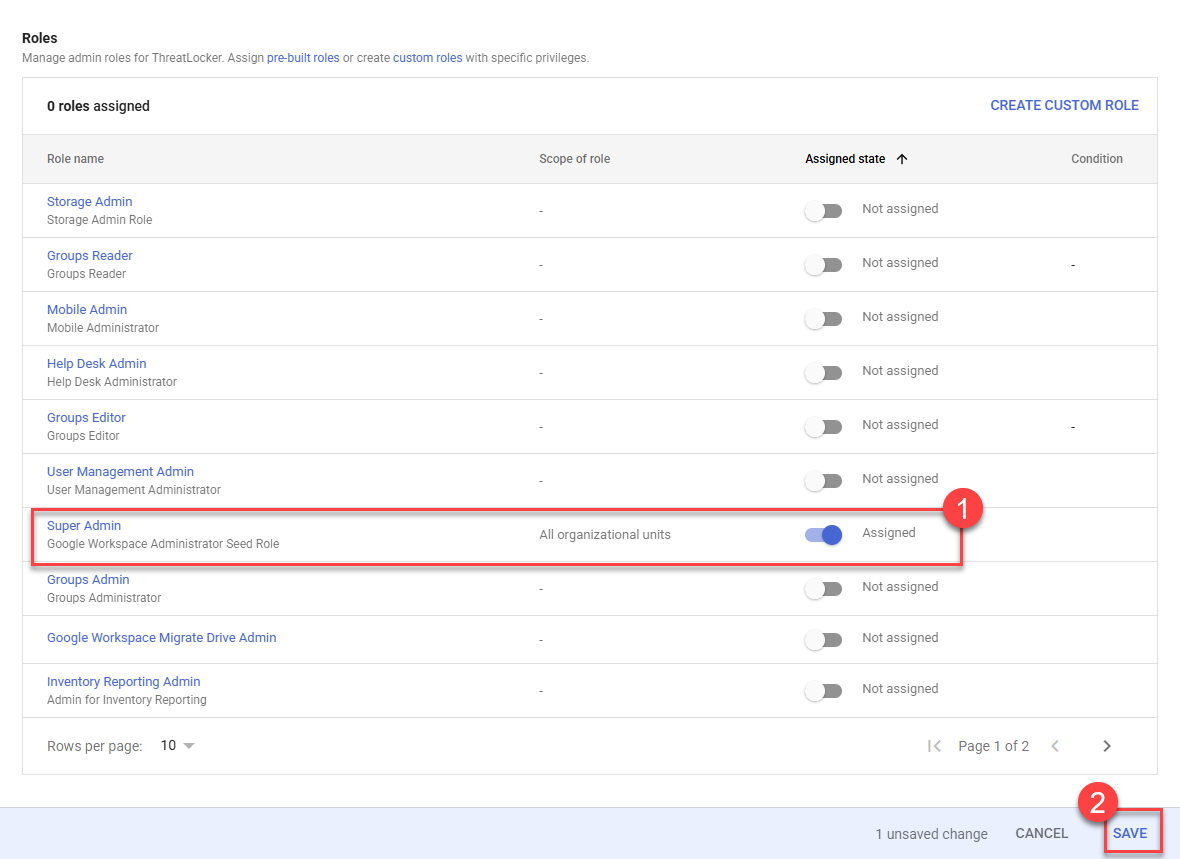Open Google Workspace Migrate Drive Admin role
Image resolution: width=1180 pixels, height=859 pixels.
161,638
